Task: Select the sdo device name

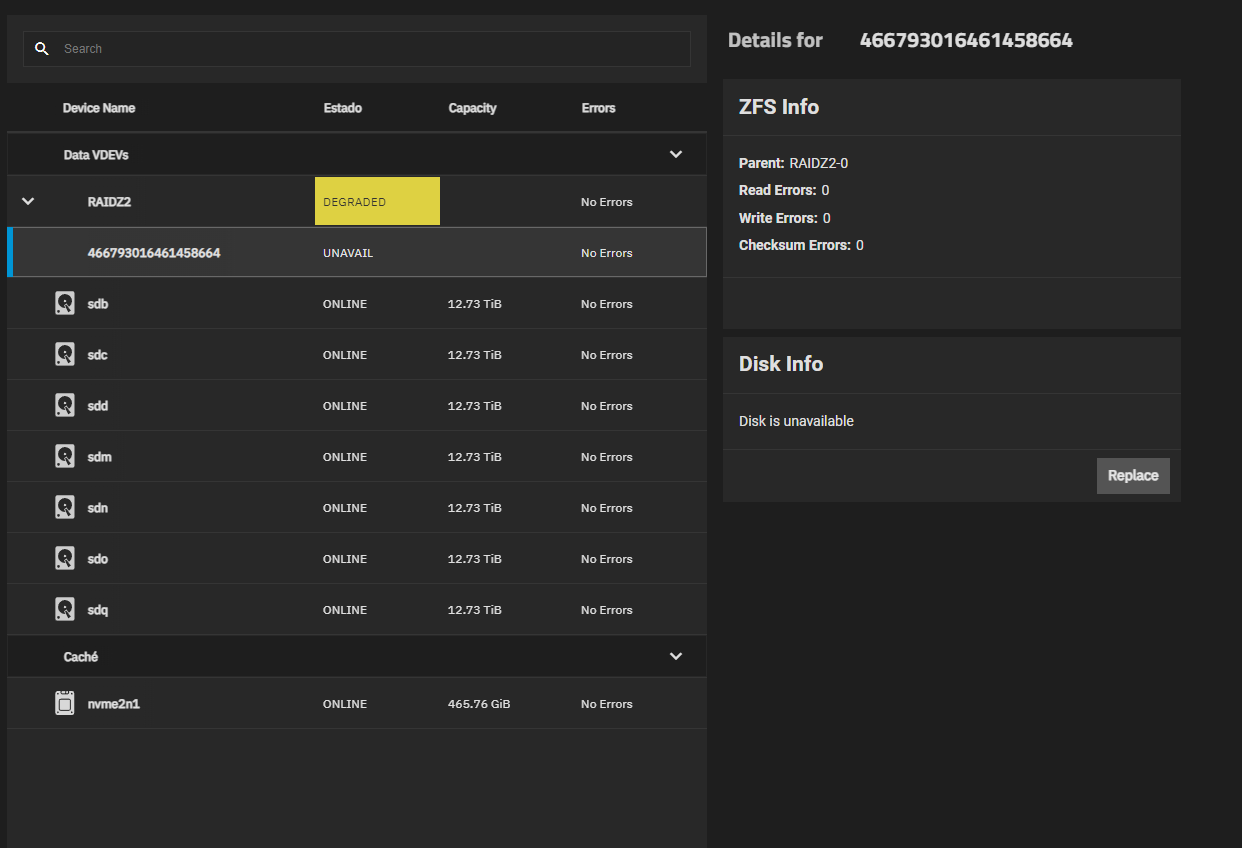Action: coord(98,559)
